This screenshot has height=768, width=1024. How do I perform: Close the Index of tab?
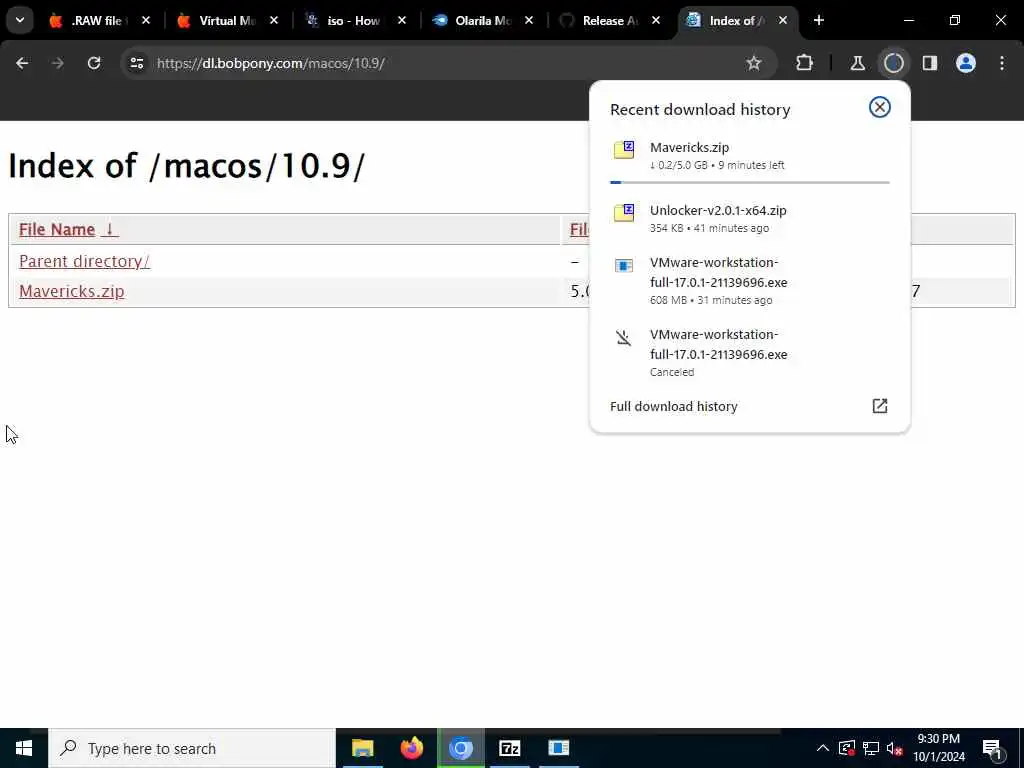pos(783,21)
